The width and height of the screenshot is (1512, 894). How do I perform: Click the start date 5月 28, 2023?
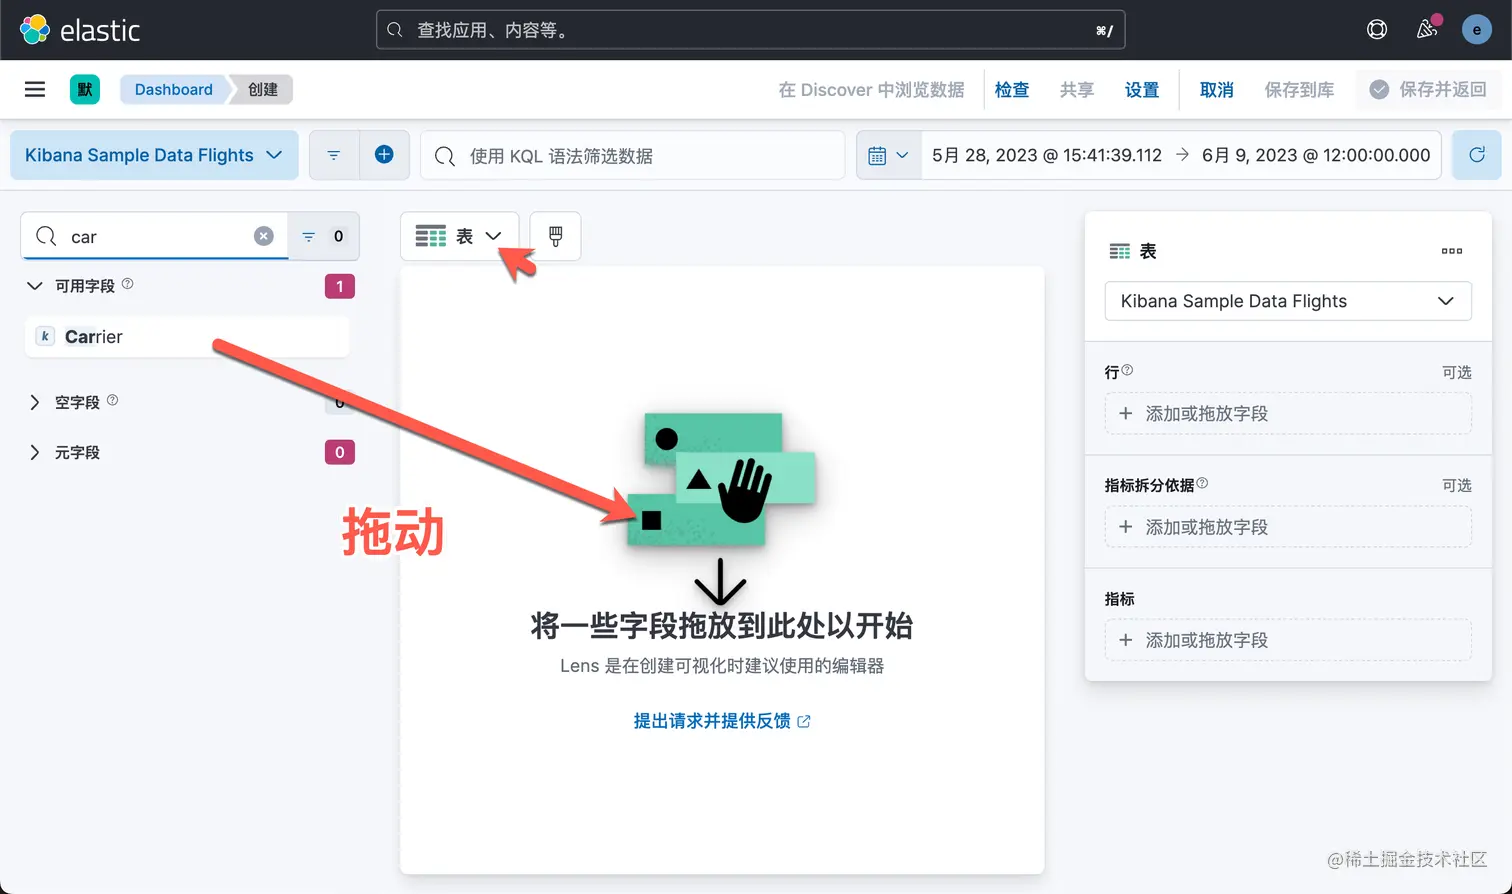1046,155
